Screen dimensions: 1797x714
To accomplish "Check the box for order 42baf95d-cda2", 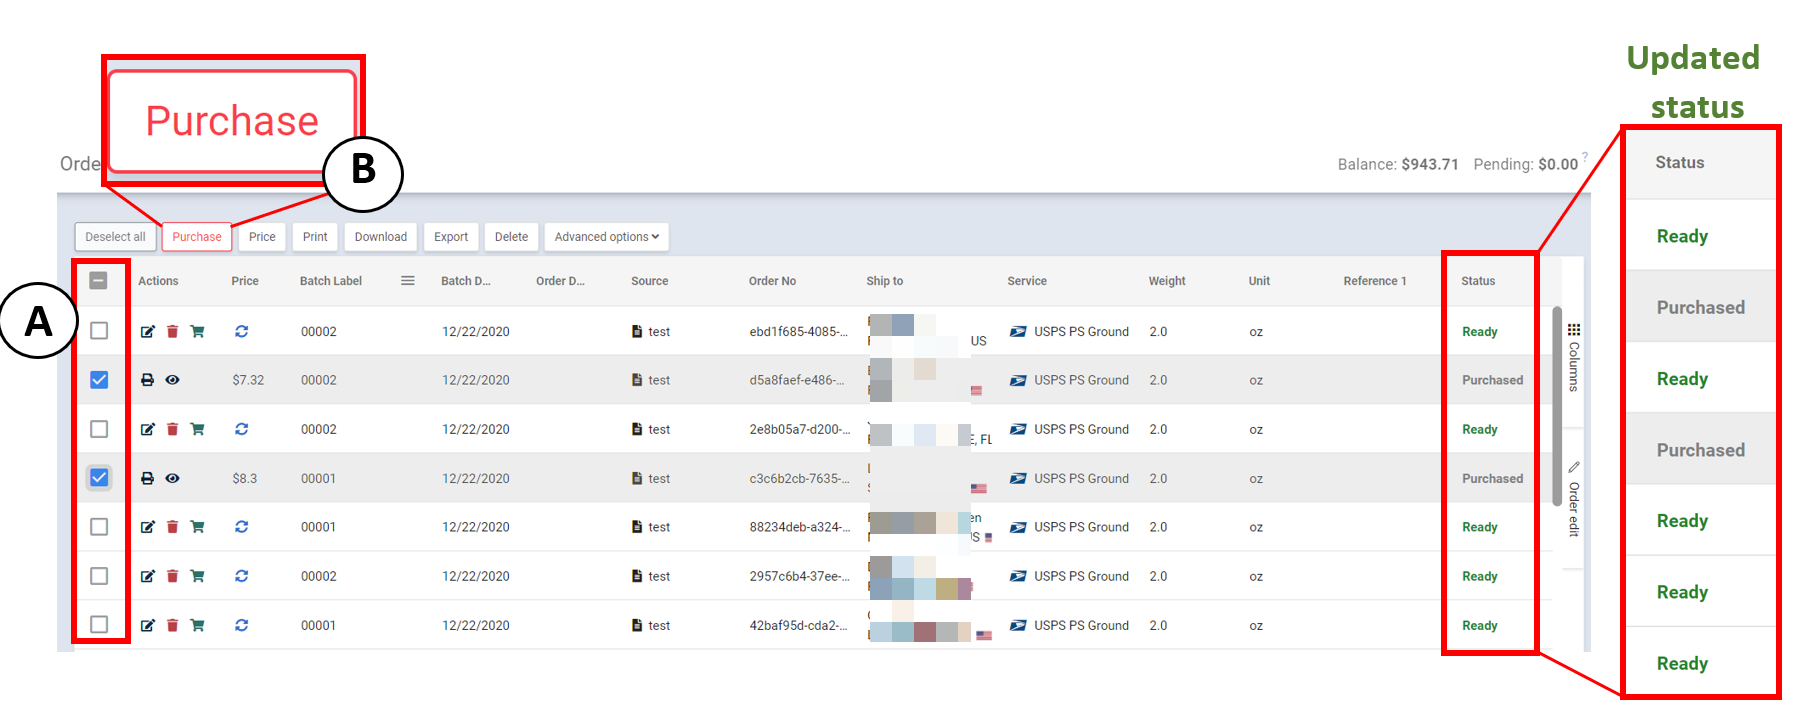I will coord(99,625).
